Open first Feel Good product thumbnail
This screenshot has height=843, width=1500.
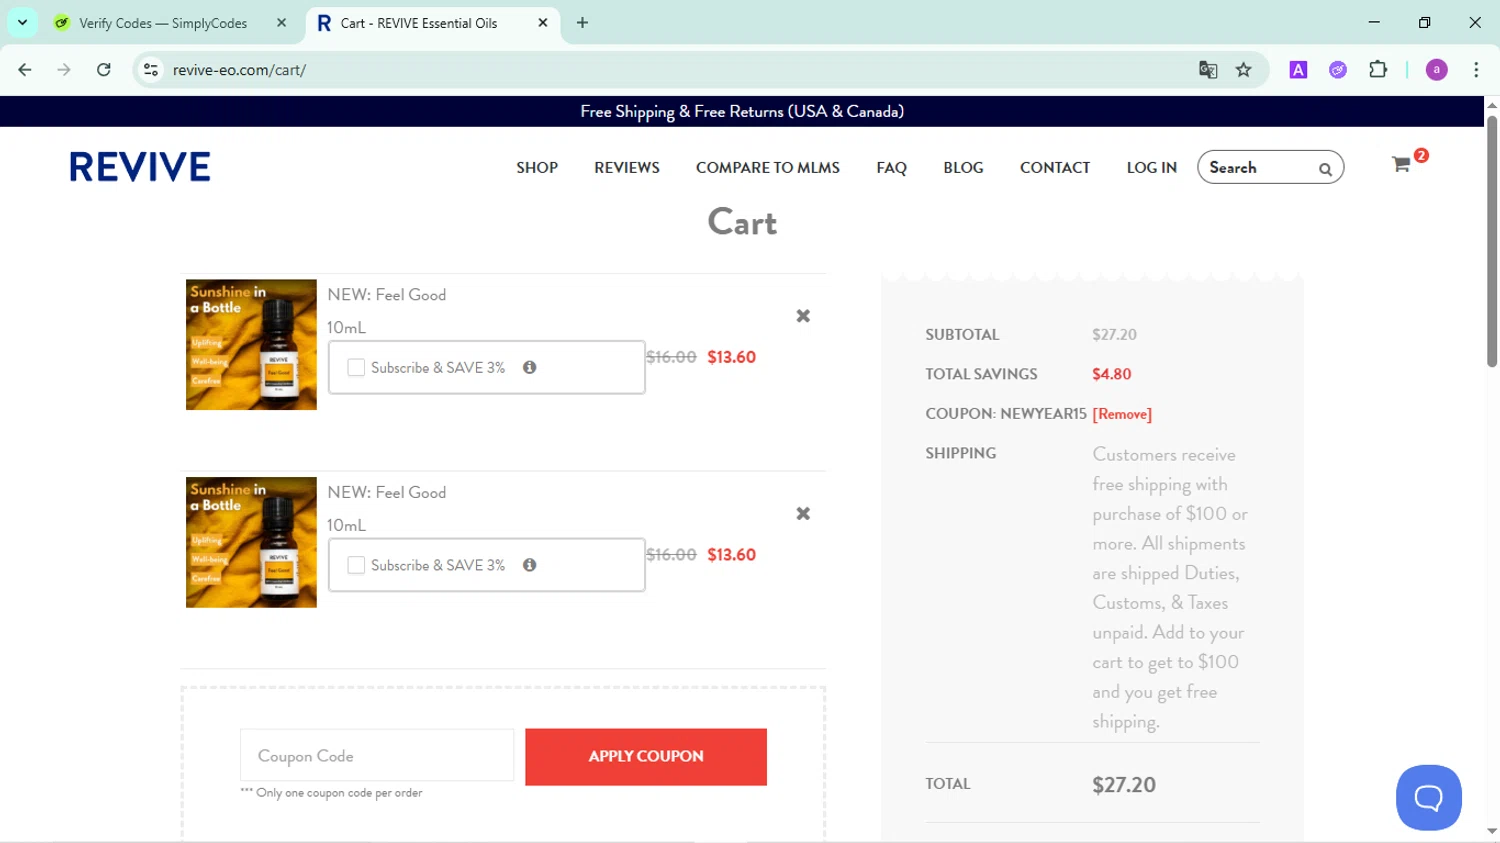pyautogui.click(x=251, y=345)
